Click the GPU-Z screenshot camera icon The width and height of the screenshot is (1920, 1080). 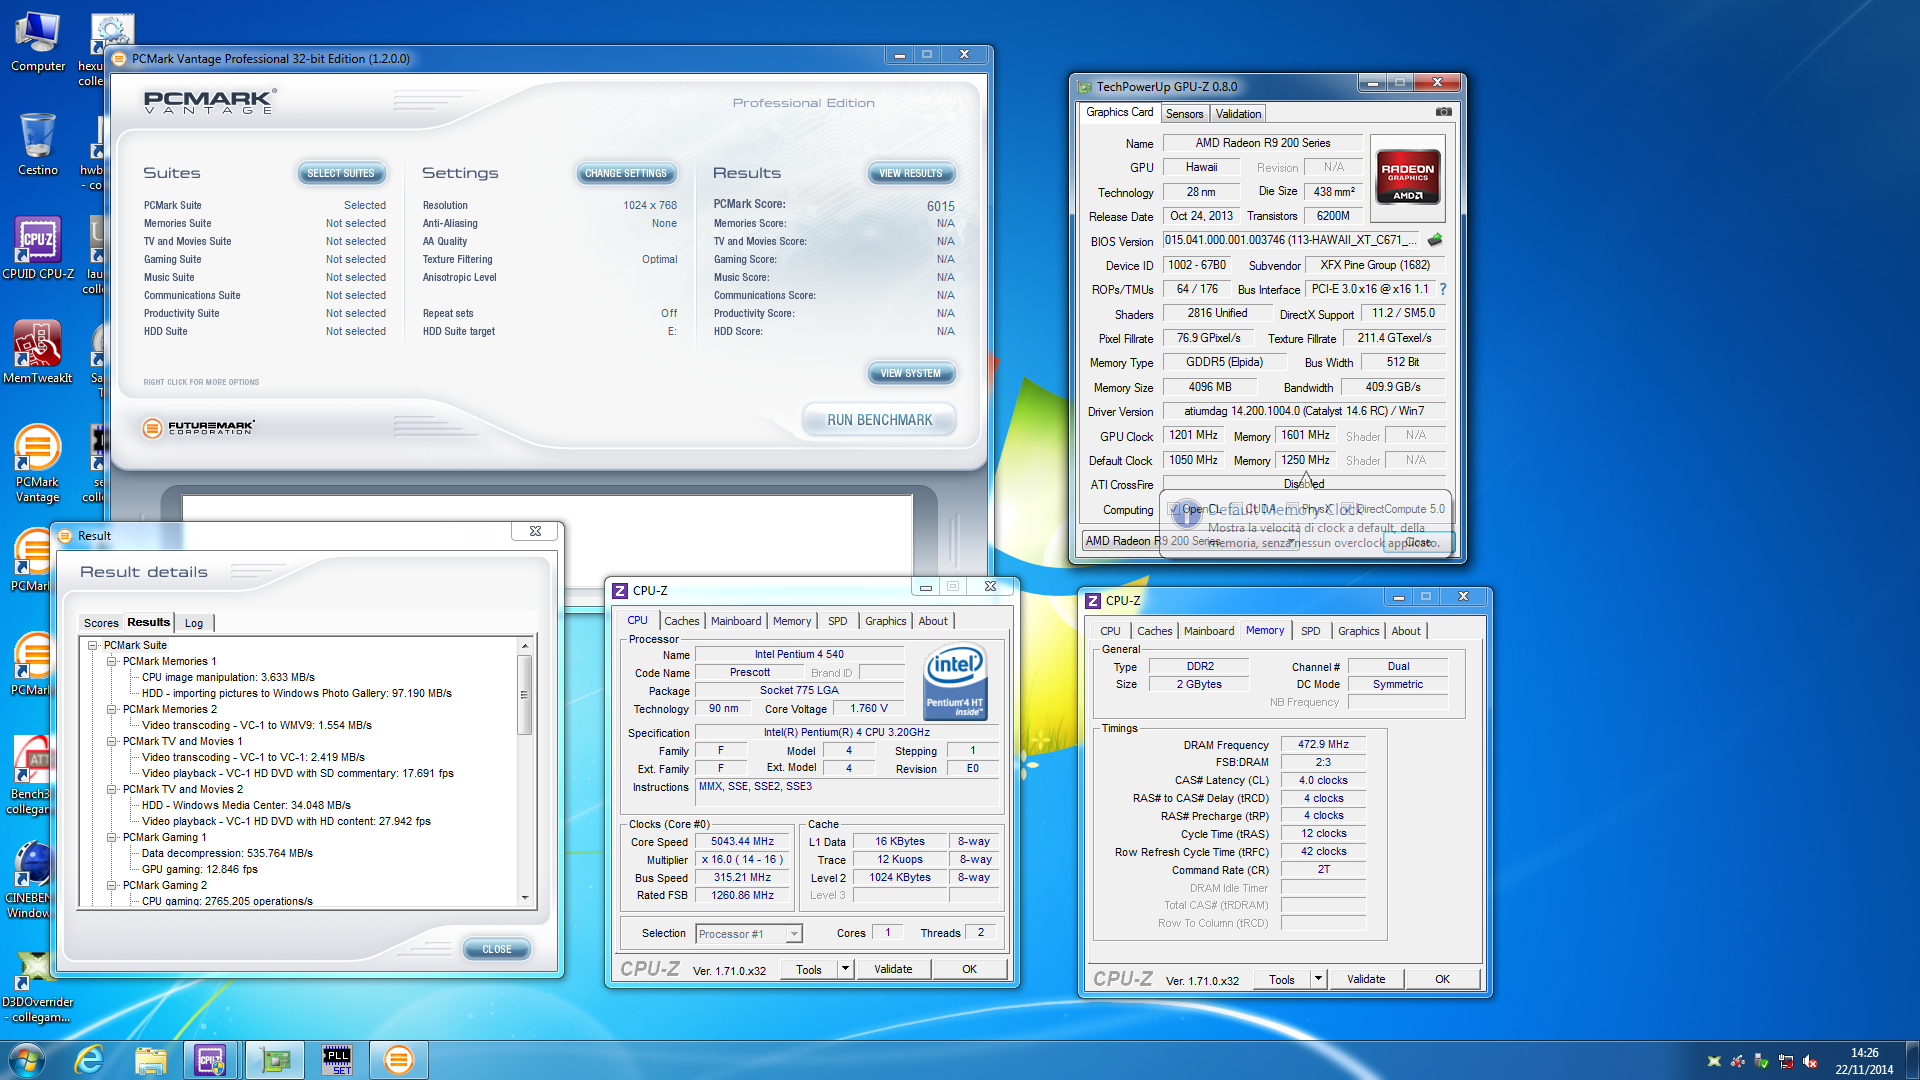pyautogui.click(x=1443, y=112)
